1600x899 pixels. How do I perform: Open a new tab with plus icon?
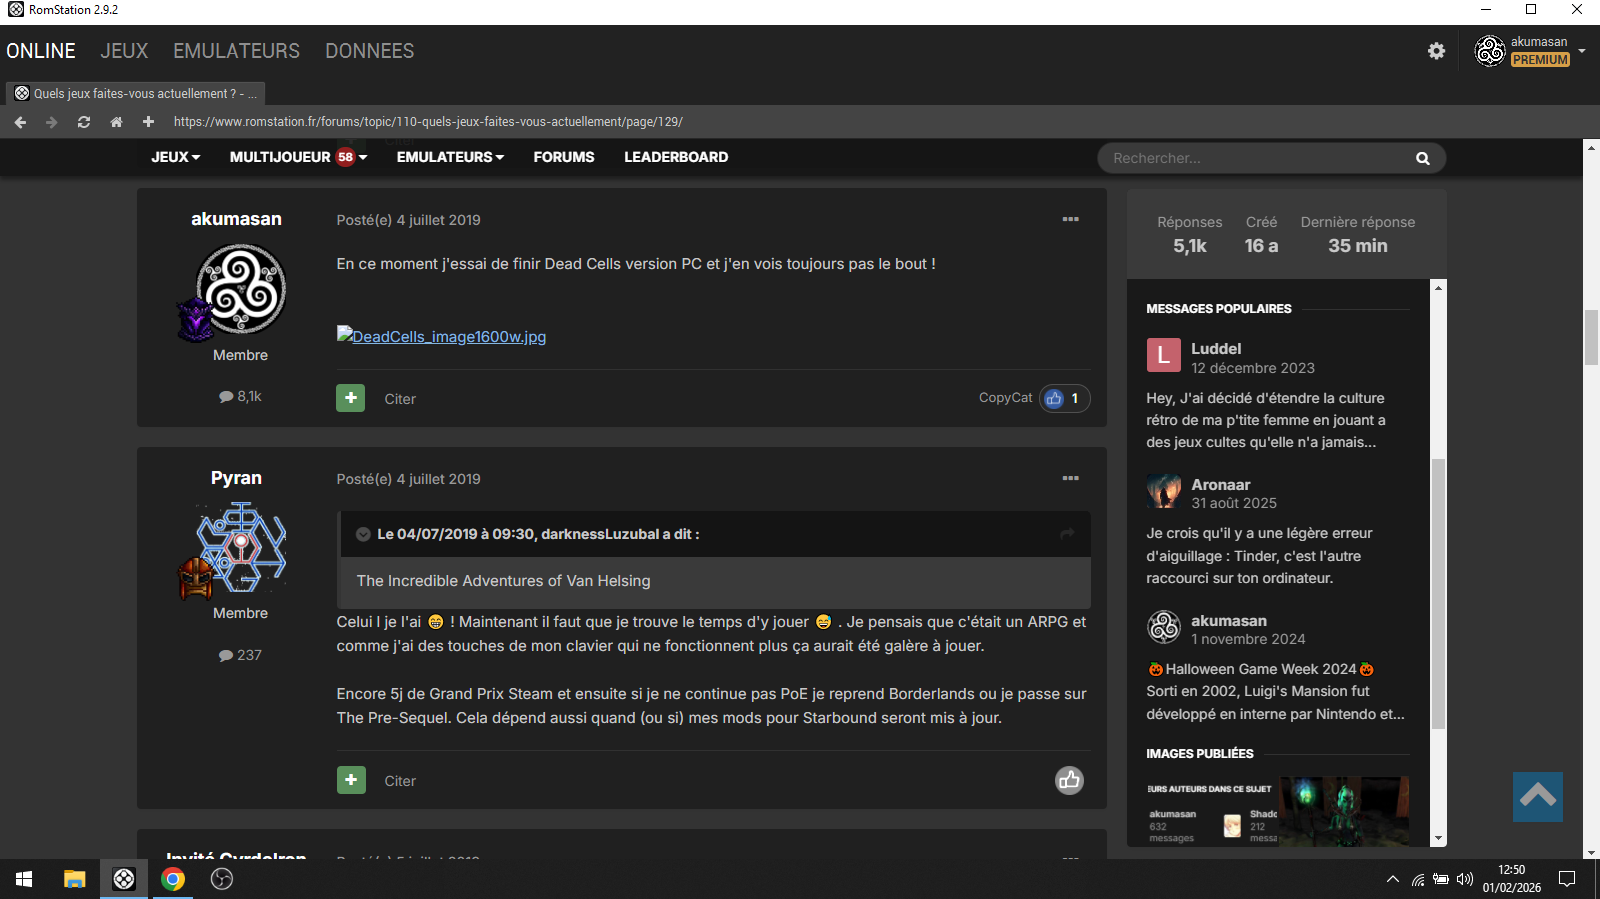pyautogui.click(x=148, y=122)
